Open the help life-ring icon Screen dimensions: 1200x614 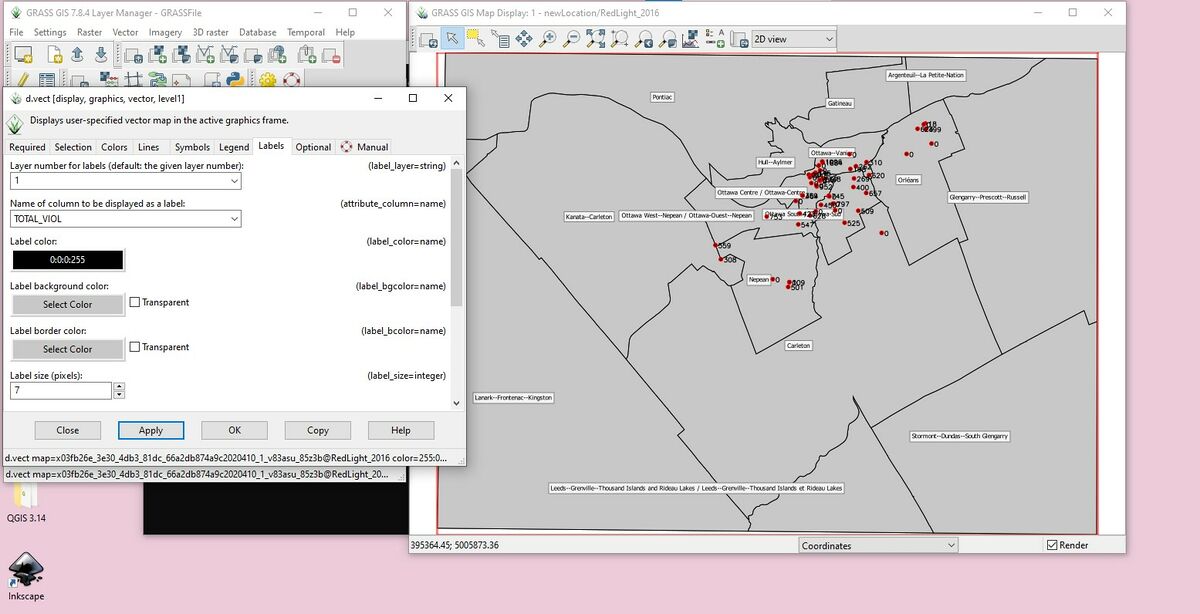click(292, 80)
